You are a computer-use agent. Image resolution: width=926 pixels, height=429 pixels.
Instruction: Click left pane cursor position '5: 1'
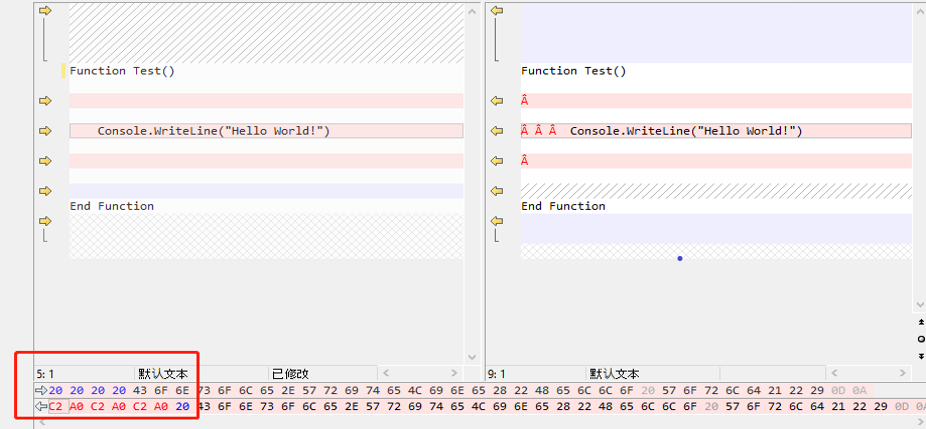click(45, 373)
